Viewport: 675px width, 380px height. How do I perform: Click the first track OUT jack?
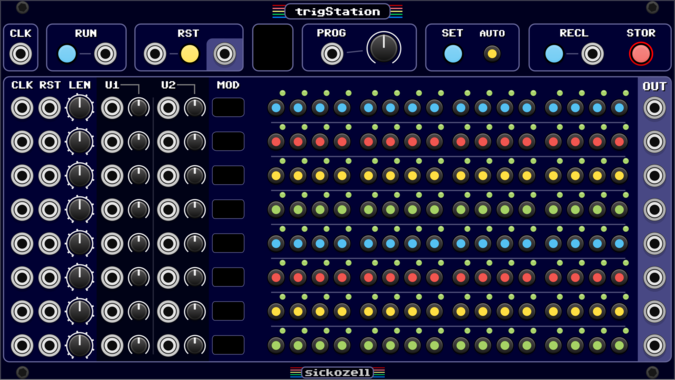click(x=654, y=108)
